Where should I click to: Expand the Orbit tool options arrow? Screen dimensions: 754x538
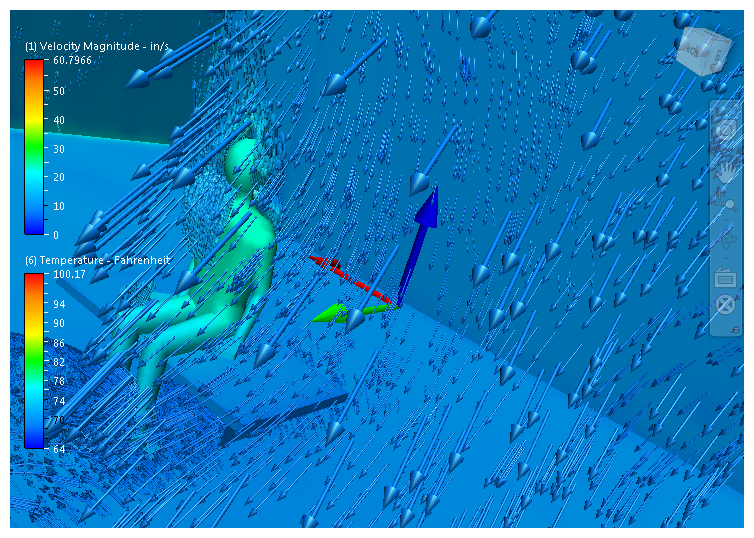[726, 259]
